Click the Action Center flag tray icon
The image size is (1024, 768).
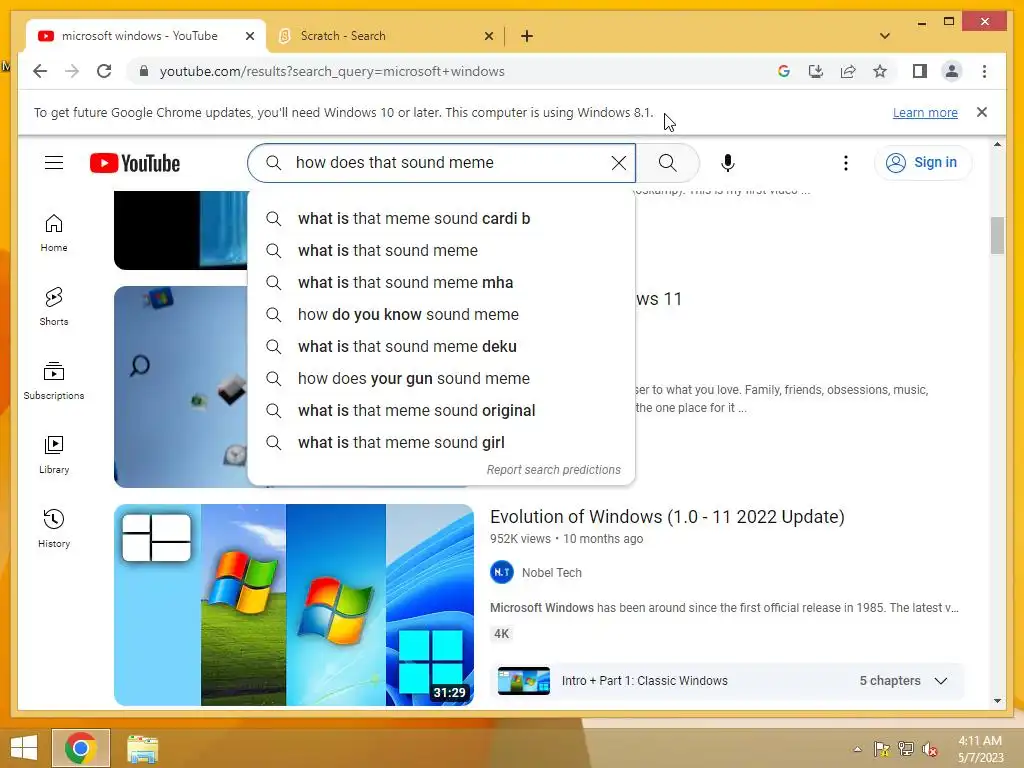882,749
